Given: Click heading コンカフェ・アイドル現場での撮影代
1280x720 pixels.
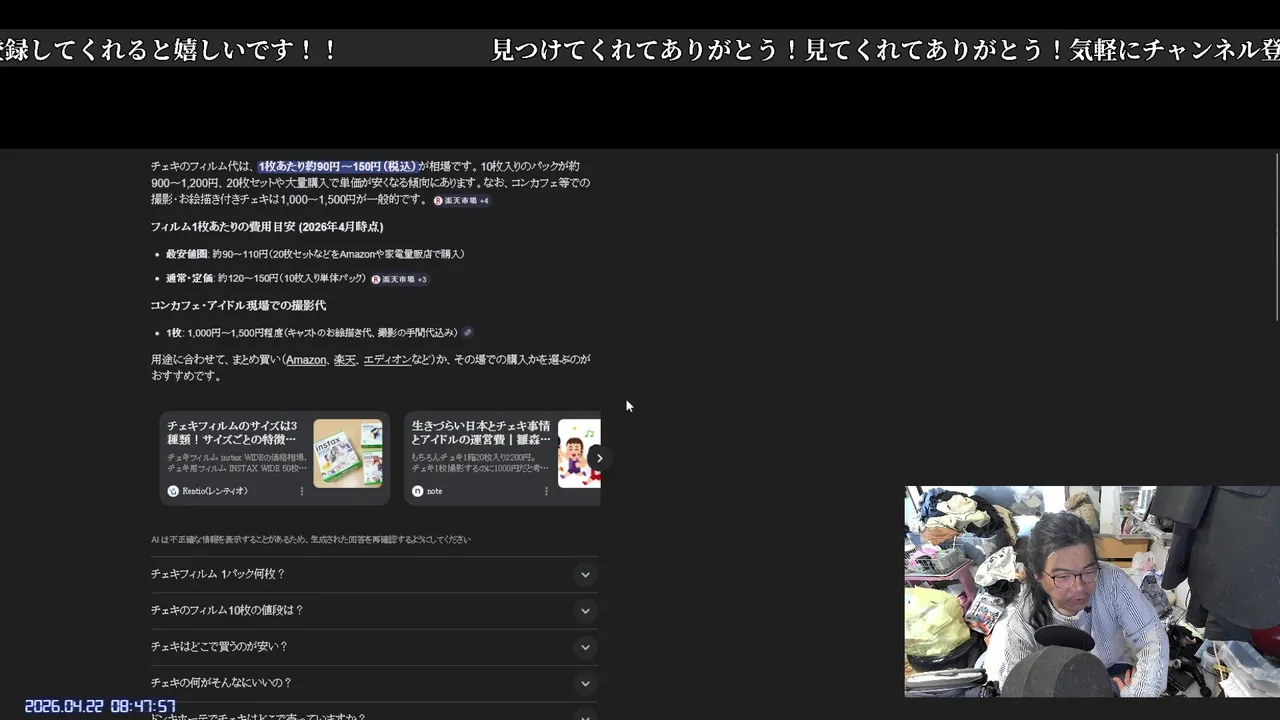Looking at the screenshot, I should click(238, 305).
